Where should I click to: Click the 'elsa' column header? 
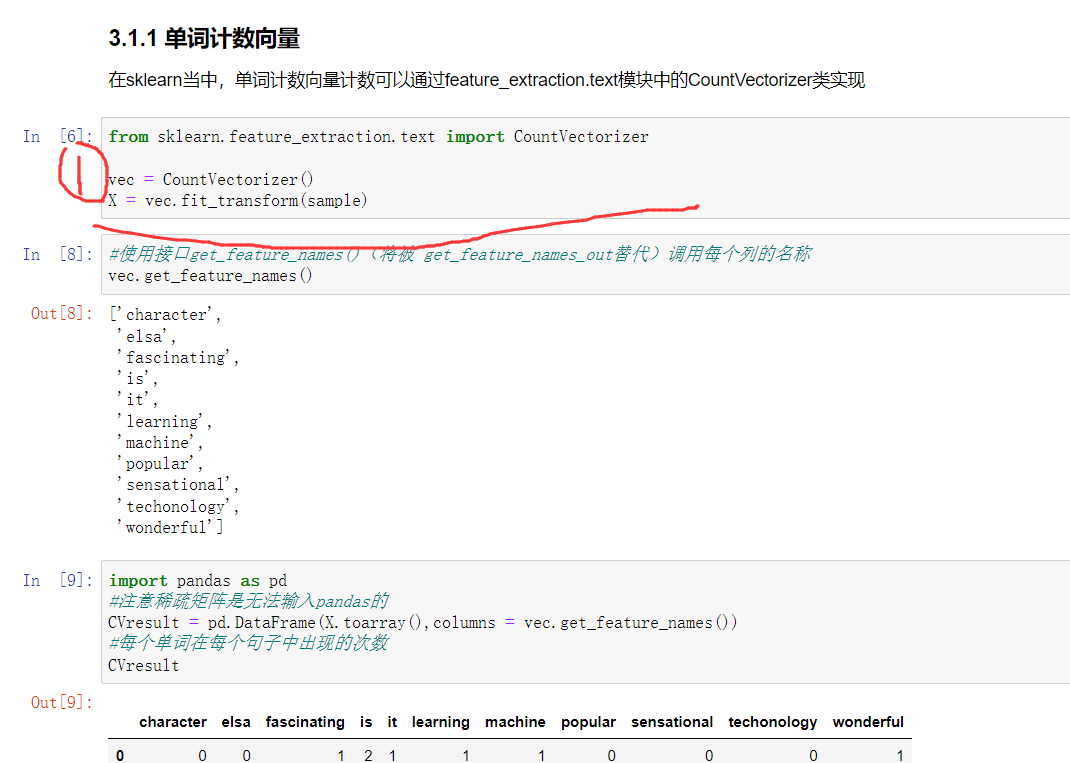pyautogui.click(x=236, y=722)
